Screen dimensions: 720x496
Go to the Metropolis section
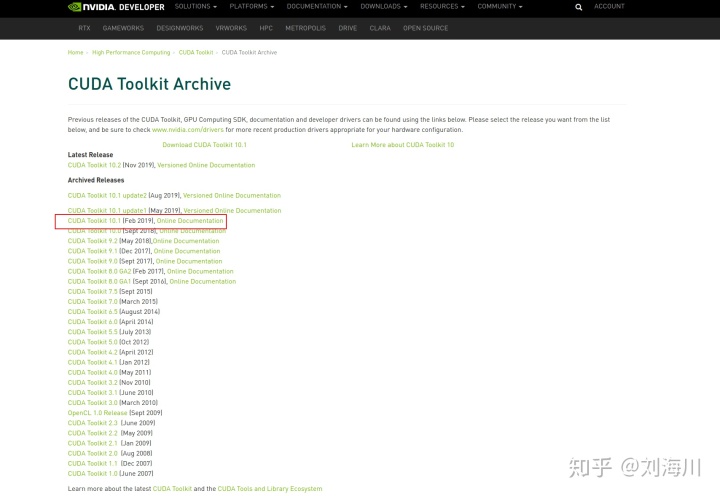(x=305, y=28)
